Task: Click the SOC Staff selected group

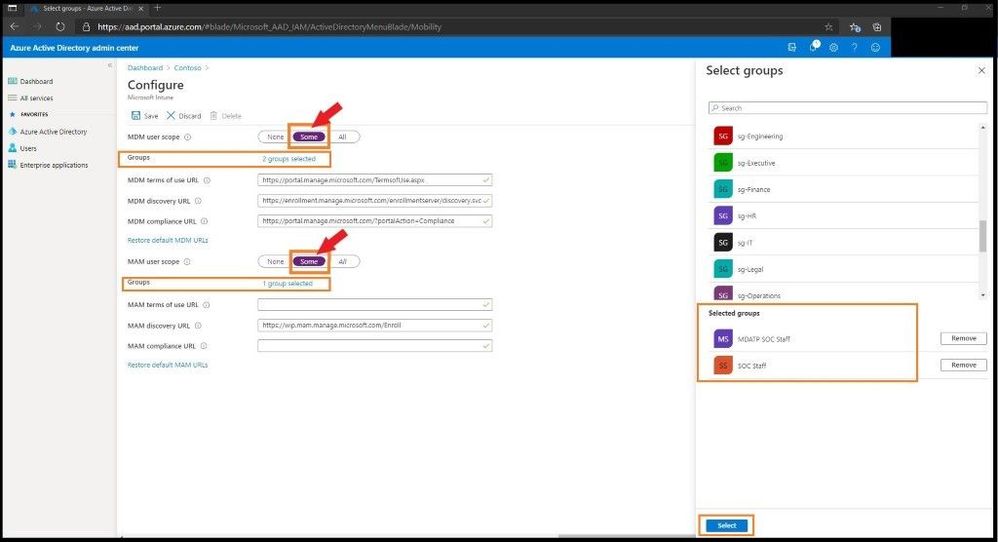Action: 740,366
